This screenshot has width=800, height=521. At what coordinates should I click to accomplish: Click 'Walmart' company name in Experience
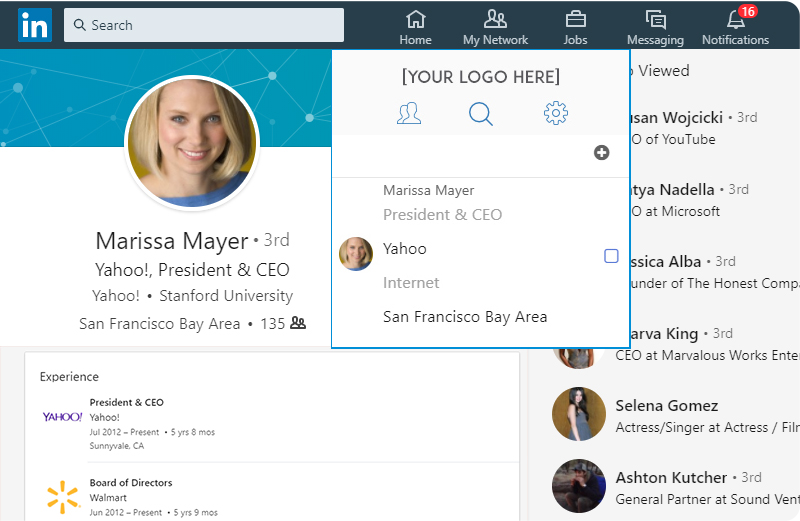click(108, 498)
